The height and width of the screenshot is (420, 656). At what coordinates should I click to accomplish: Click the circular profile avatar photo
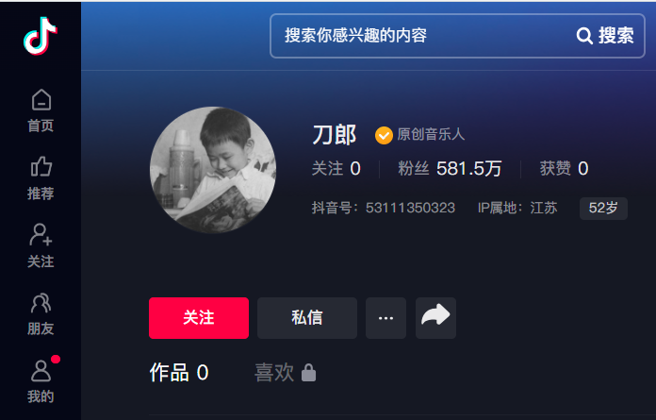tap(213, 169)
